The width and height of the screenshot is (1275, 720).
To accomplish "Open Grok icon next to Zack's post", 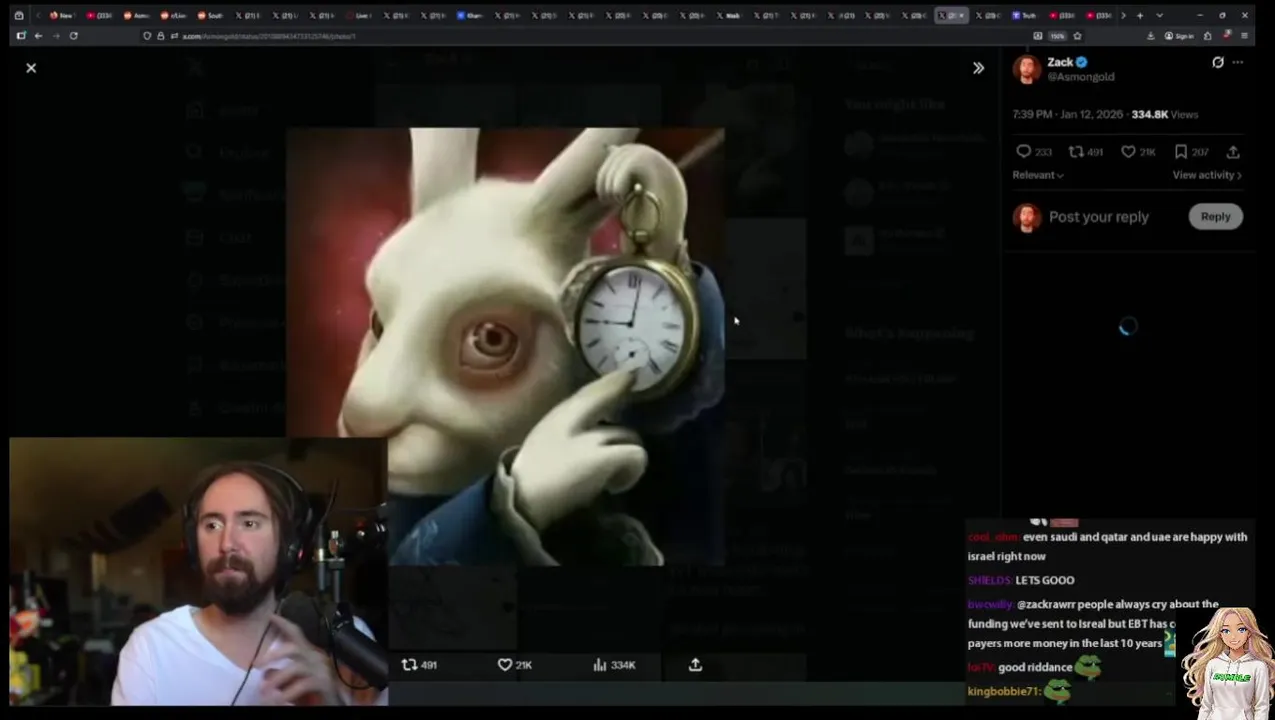I will pyautogui.click(x=1217, y=62).
